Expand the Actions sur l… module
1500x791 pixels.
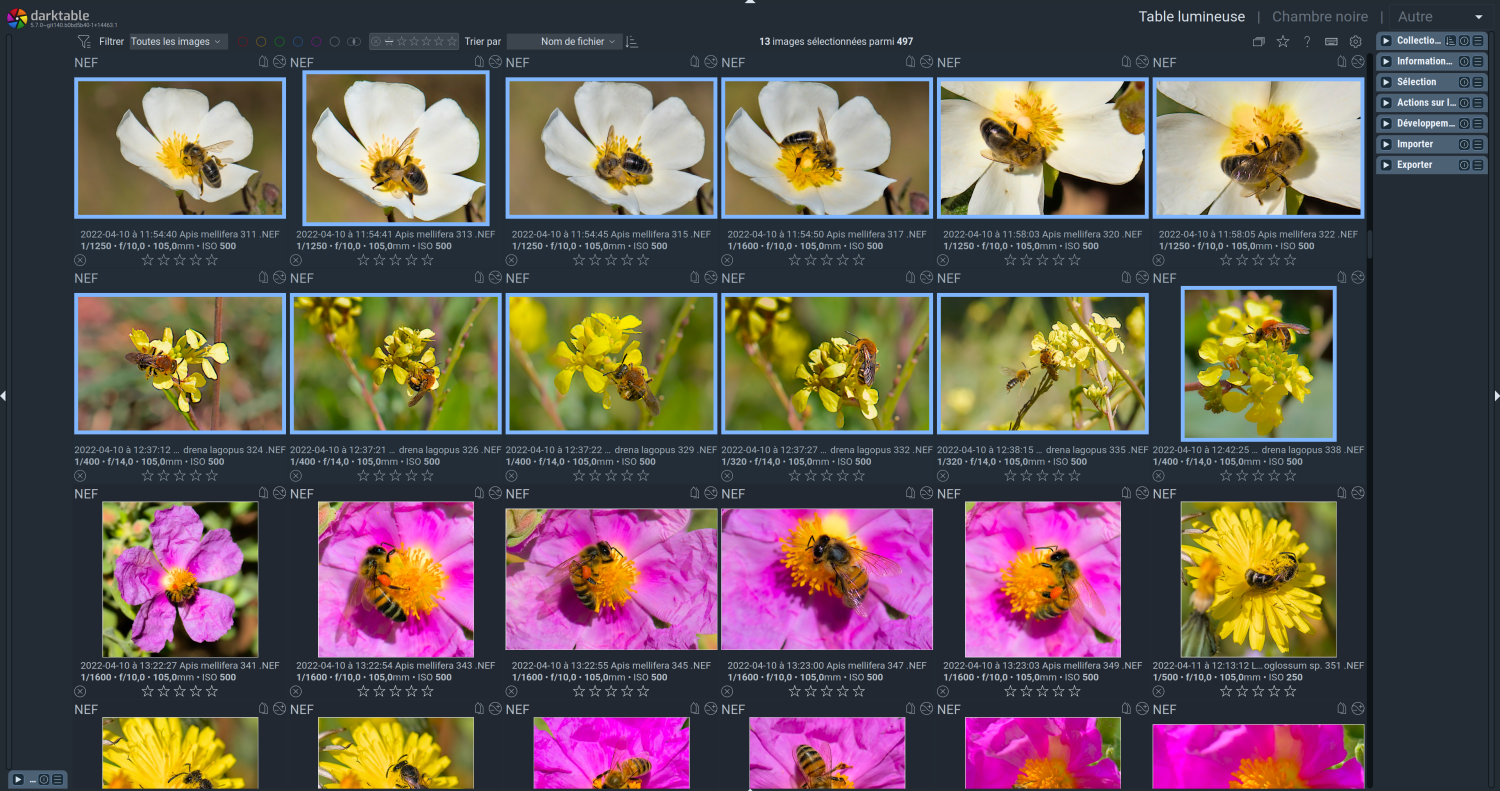point(1386,103)
